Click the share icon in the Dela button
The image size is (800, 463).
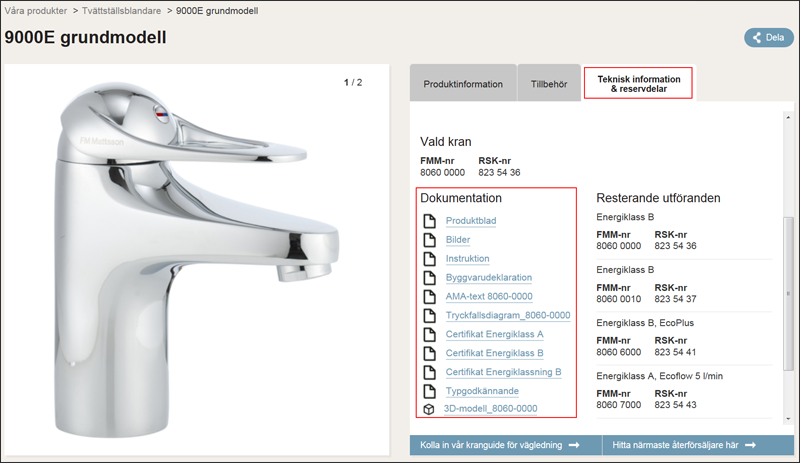click(757, 37)
